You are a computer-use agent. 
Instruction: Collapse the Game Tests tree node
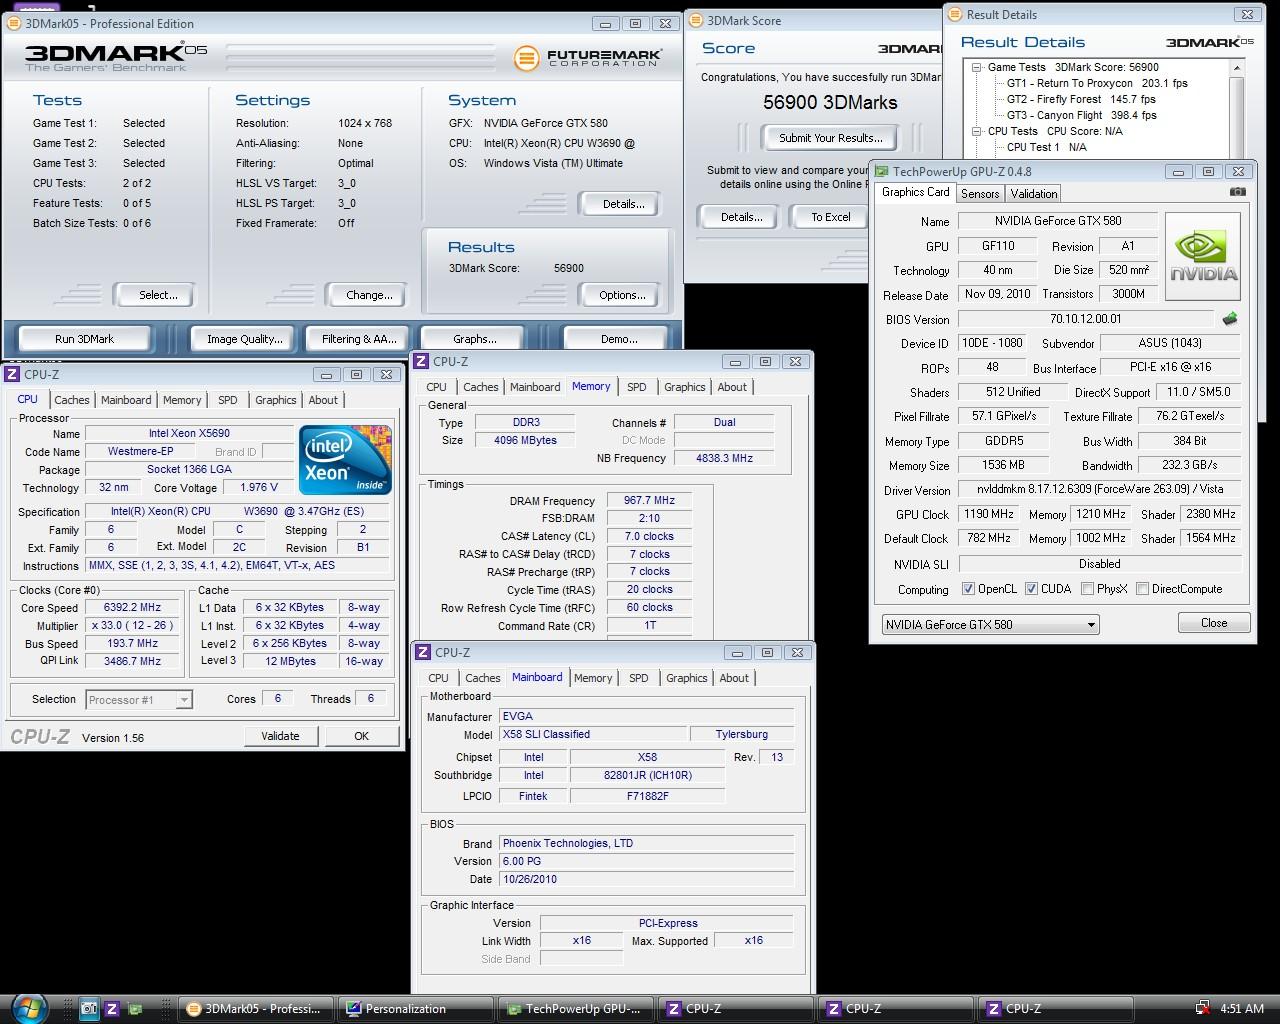[x=977, y=67]
